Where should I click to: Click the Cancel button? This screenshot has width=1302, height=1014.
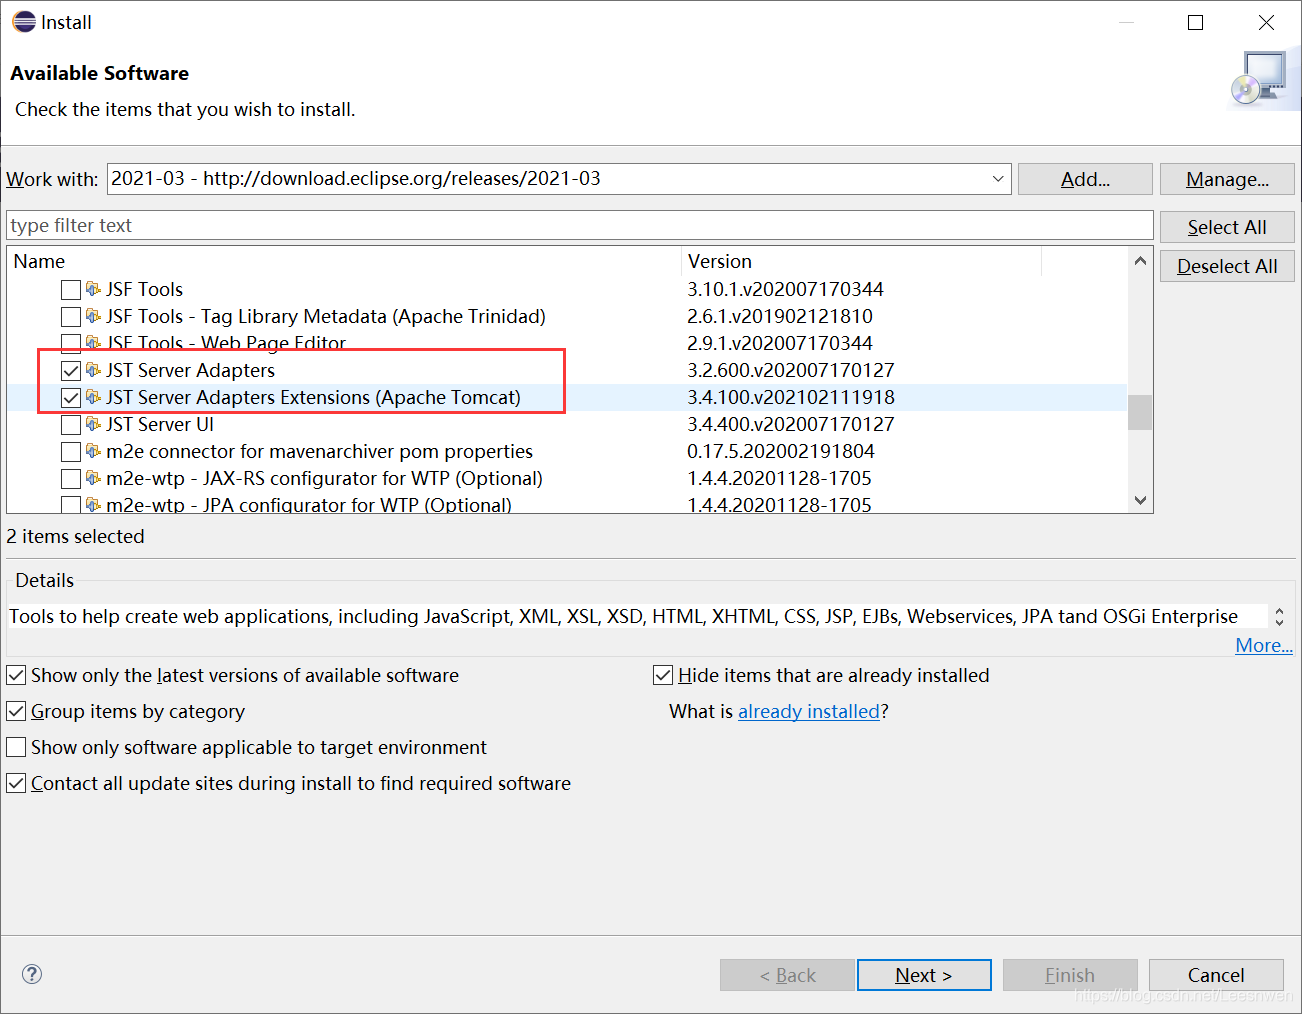pyautogui.click(x=1216, y=975)
